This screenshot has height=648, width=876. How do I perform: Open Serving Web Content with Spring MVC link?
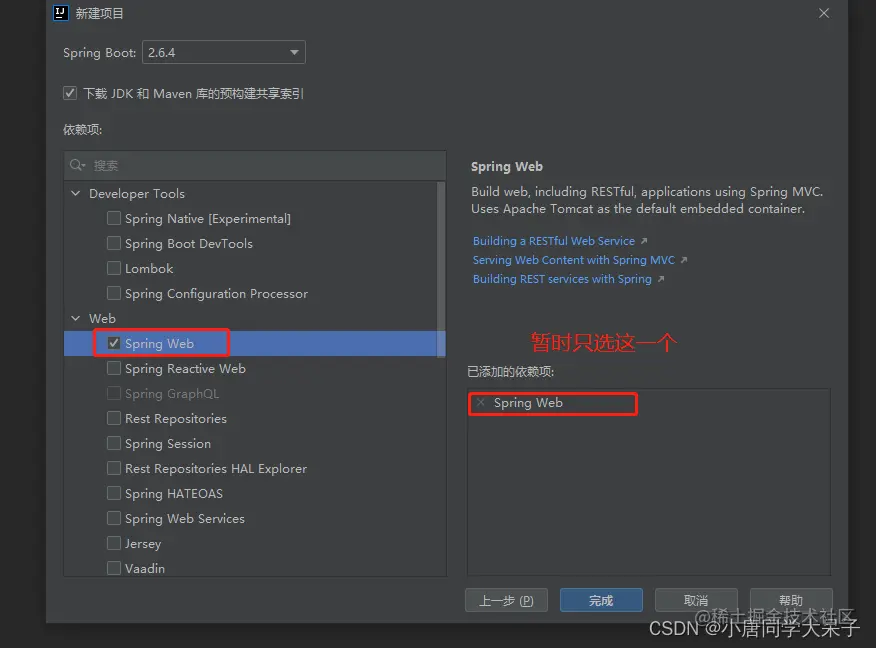[x=574, y=260]
